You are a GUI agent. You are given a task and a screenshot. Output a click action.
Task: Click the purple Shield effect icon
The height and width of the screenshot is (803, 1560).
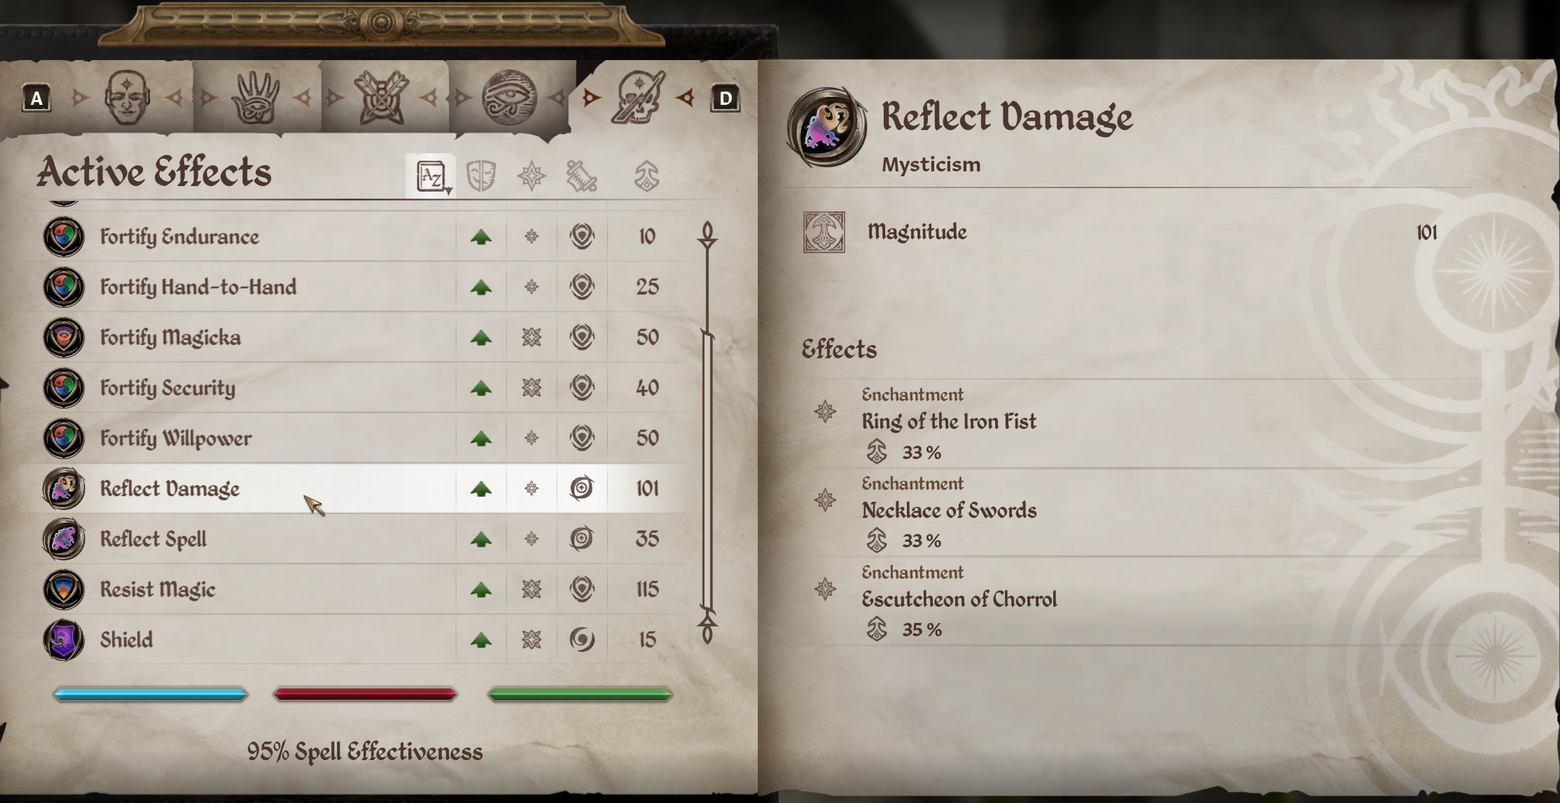(x=64, y=640)
